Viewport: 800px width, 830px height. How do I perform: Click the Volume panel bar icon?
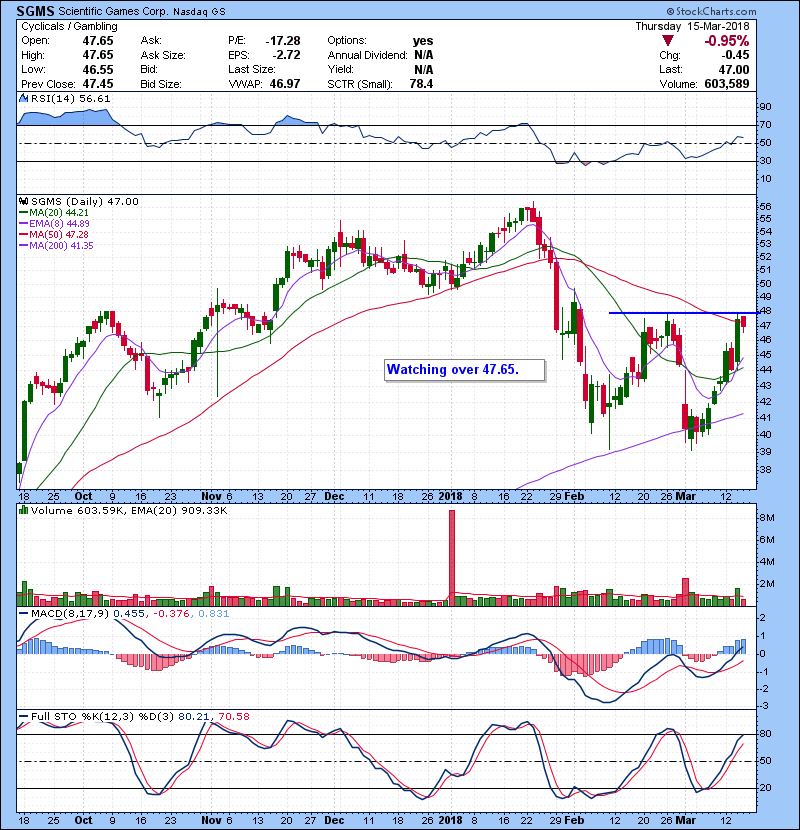(x=23, y=511)
